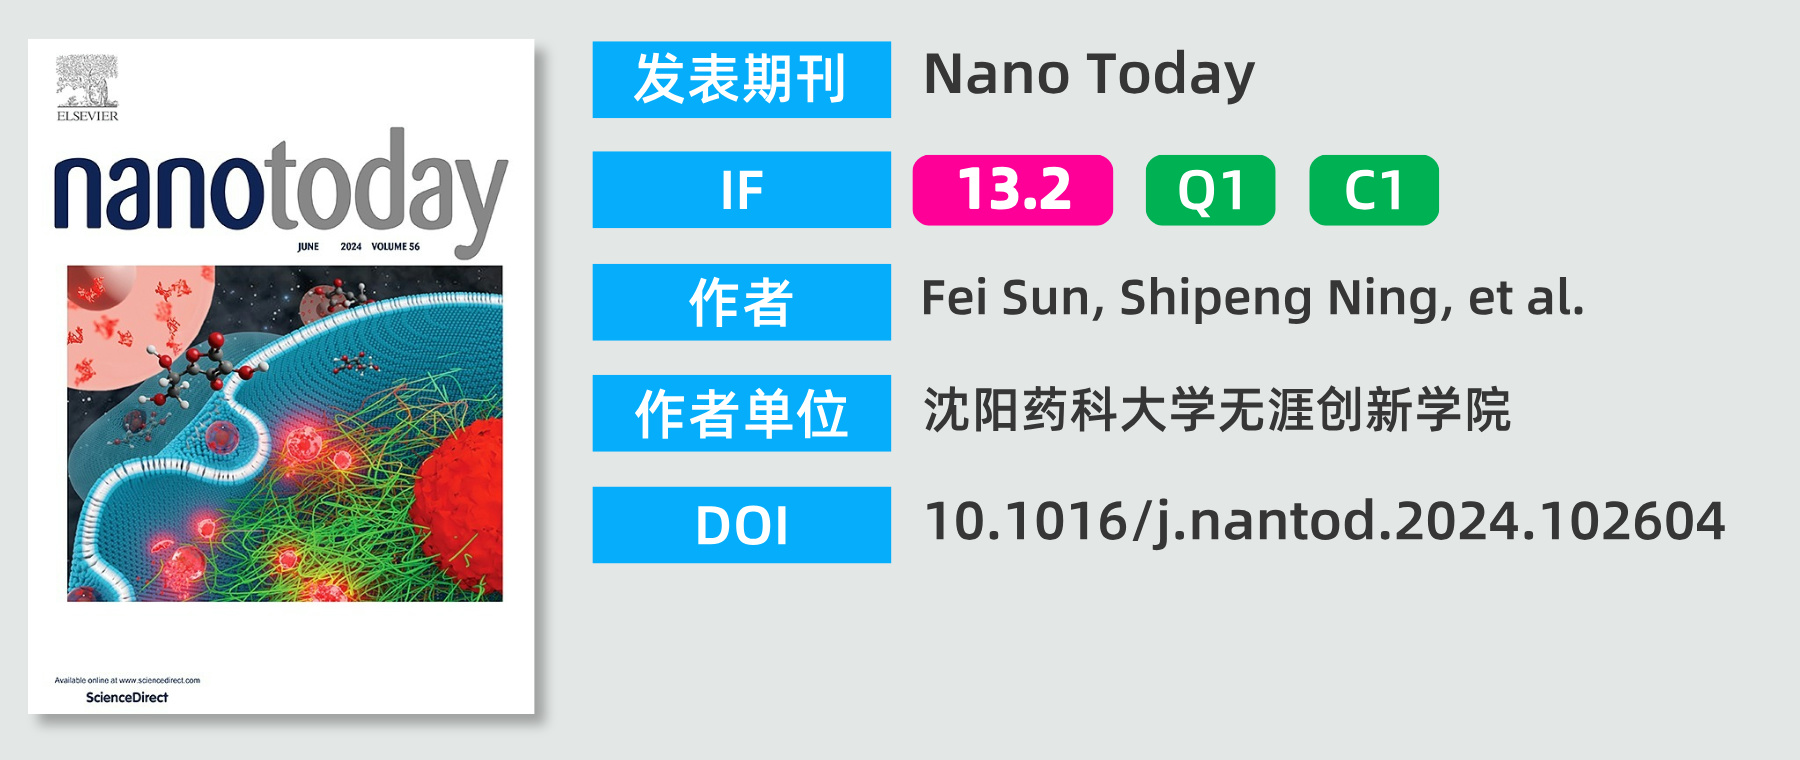Select the green Q1 badge
The height and width of the screenshot is (760, 1800).
point(1210,190)
